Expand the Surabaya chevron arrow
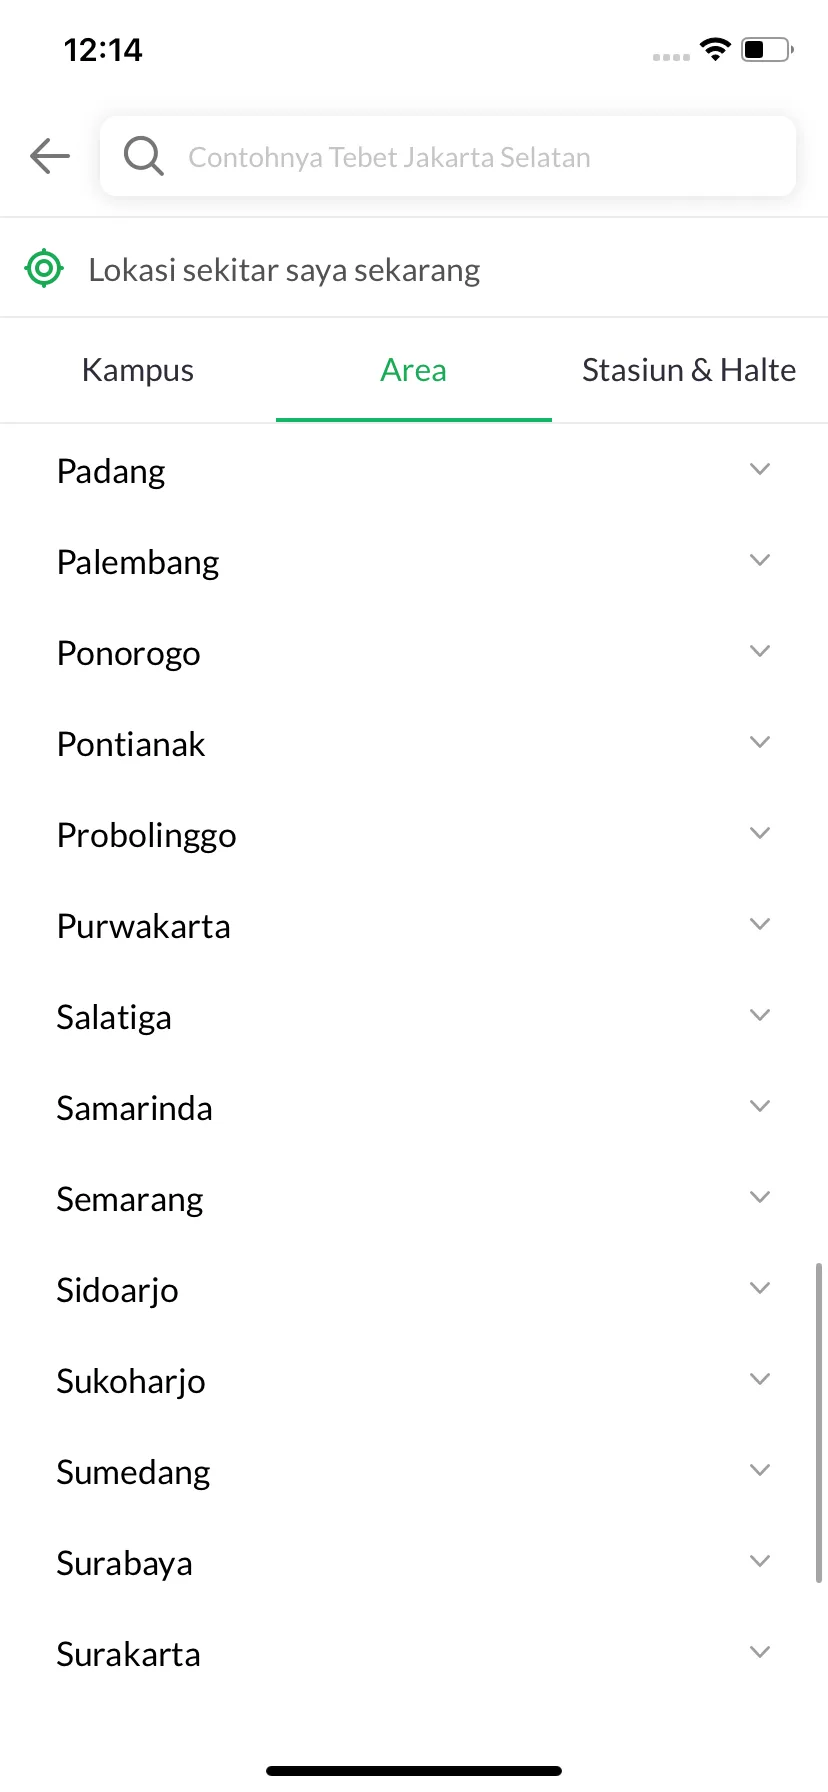The height and width of the screenshot is (1792, 828). [x=760, y=1561]
